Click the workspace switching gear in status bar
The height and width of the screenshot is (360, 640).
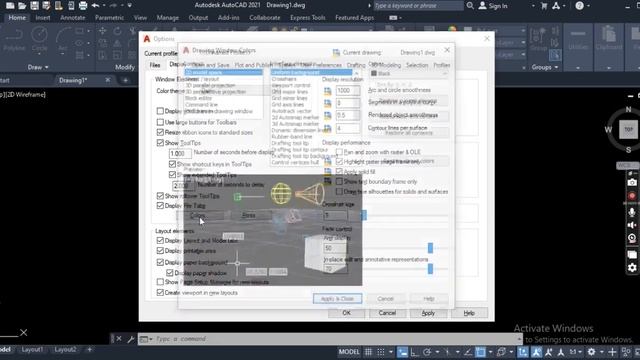(591, 352)
